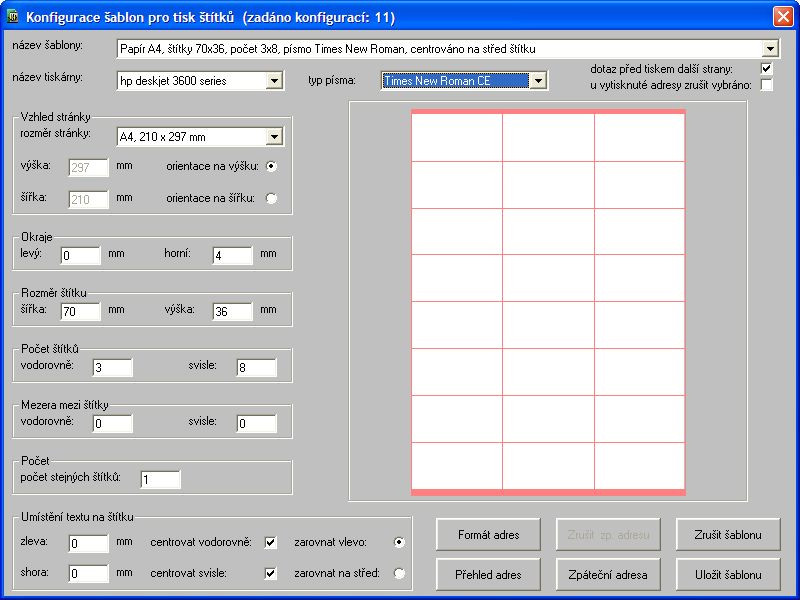The width and height of the screenshot is (800, 600).
Task: Click Počet štítků svisle field
Action: click(x=257, y=367)
